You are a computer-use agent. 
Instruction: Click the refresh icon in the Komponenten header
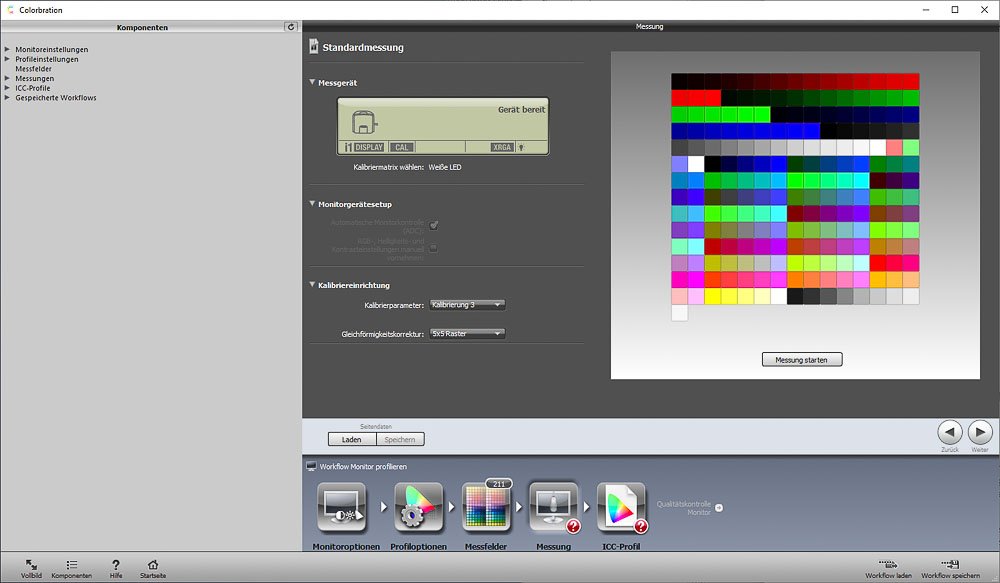pos(291,27)
